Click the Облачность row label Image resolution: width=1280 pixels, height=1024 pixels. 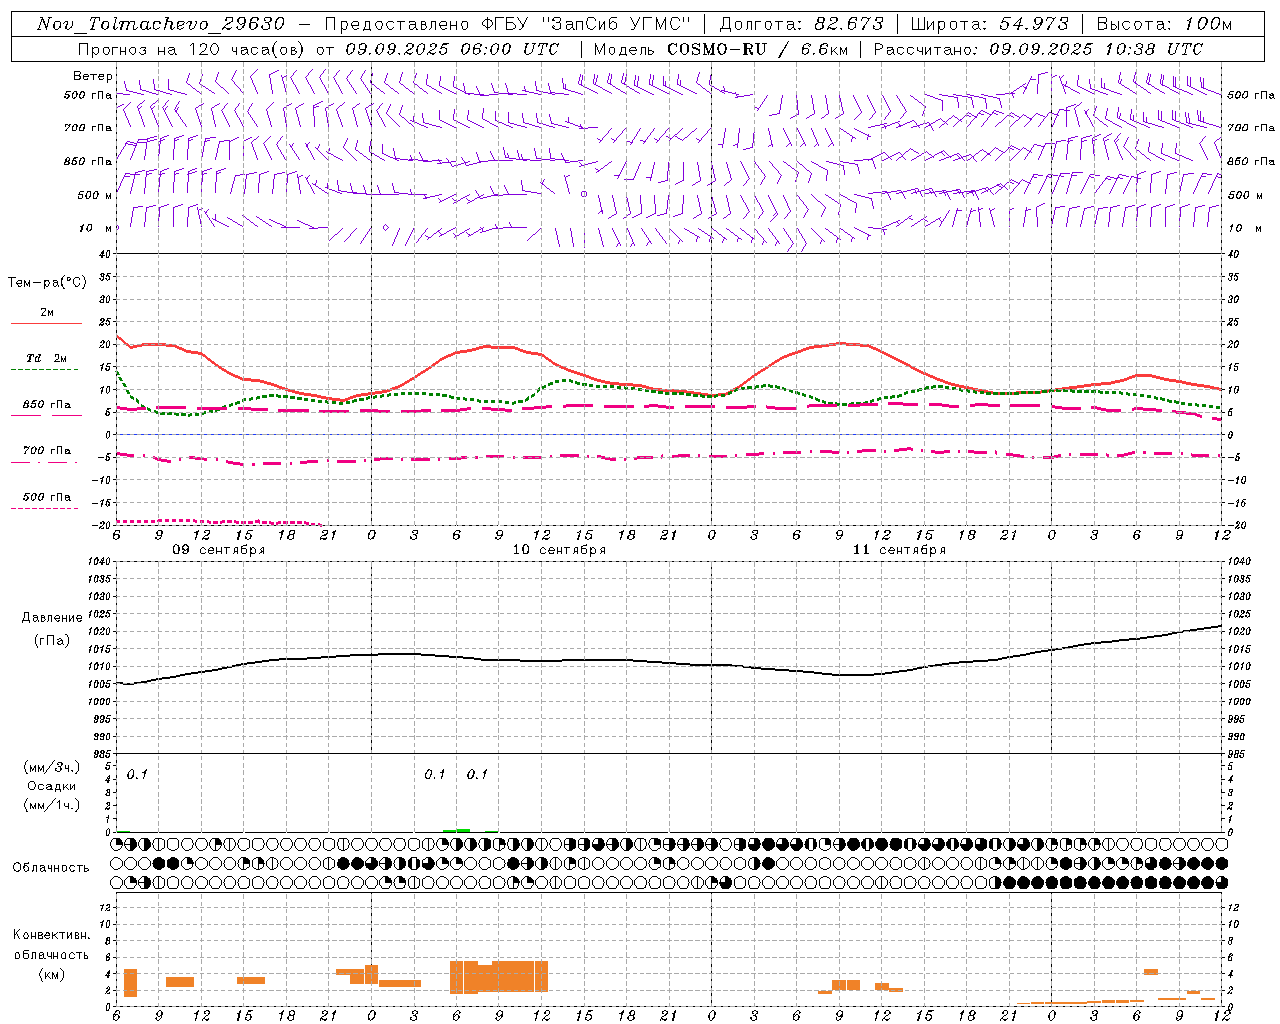coord(51,867)
